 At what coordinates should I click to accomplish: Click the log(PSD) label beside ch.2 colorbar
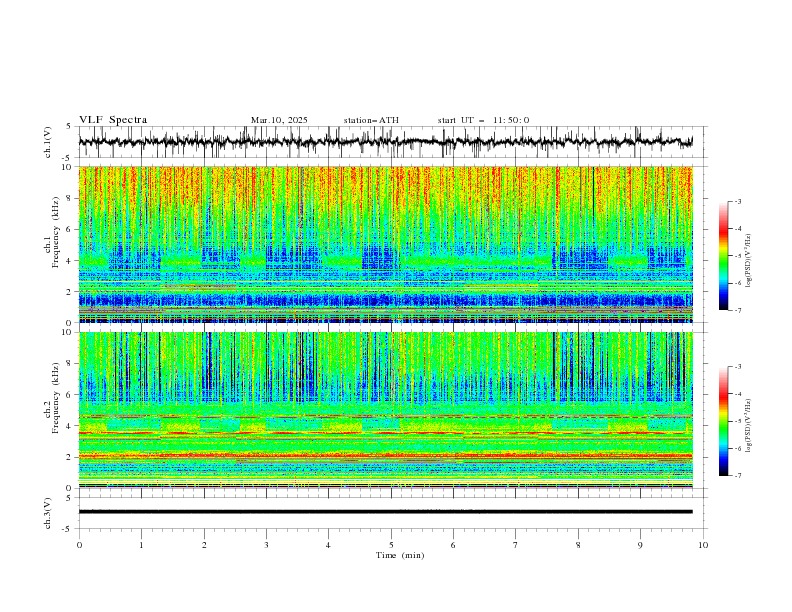(x=749, y=425)
